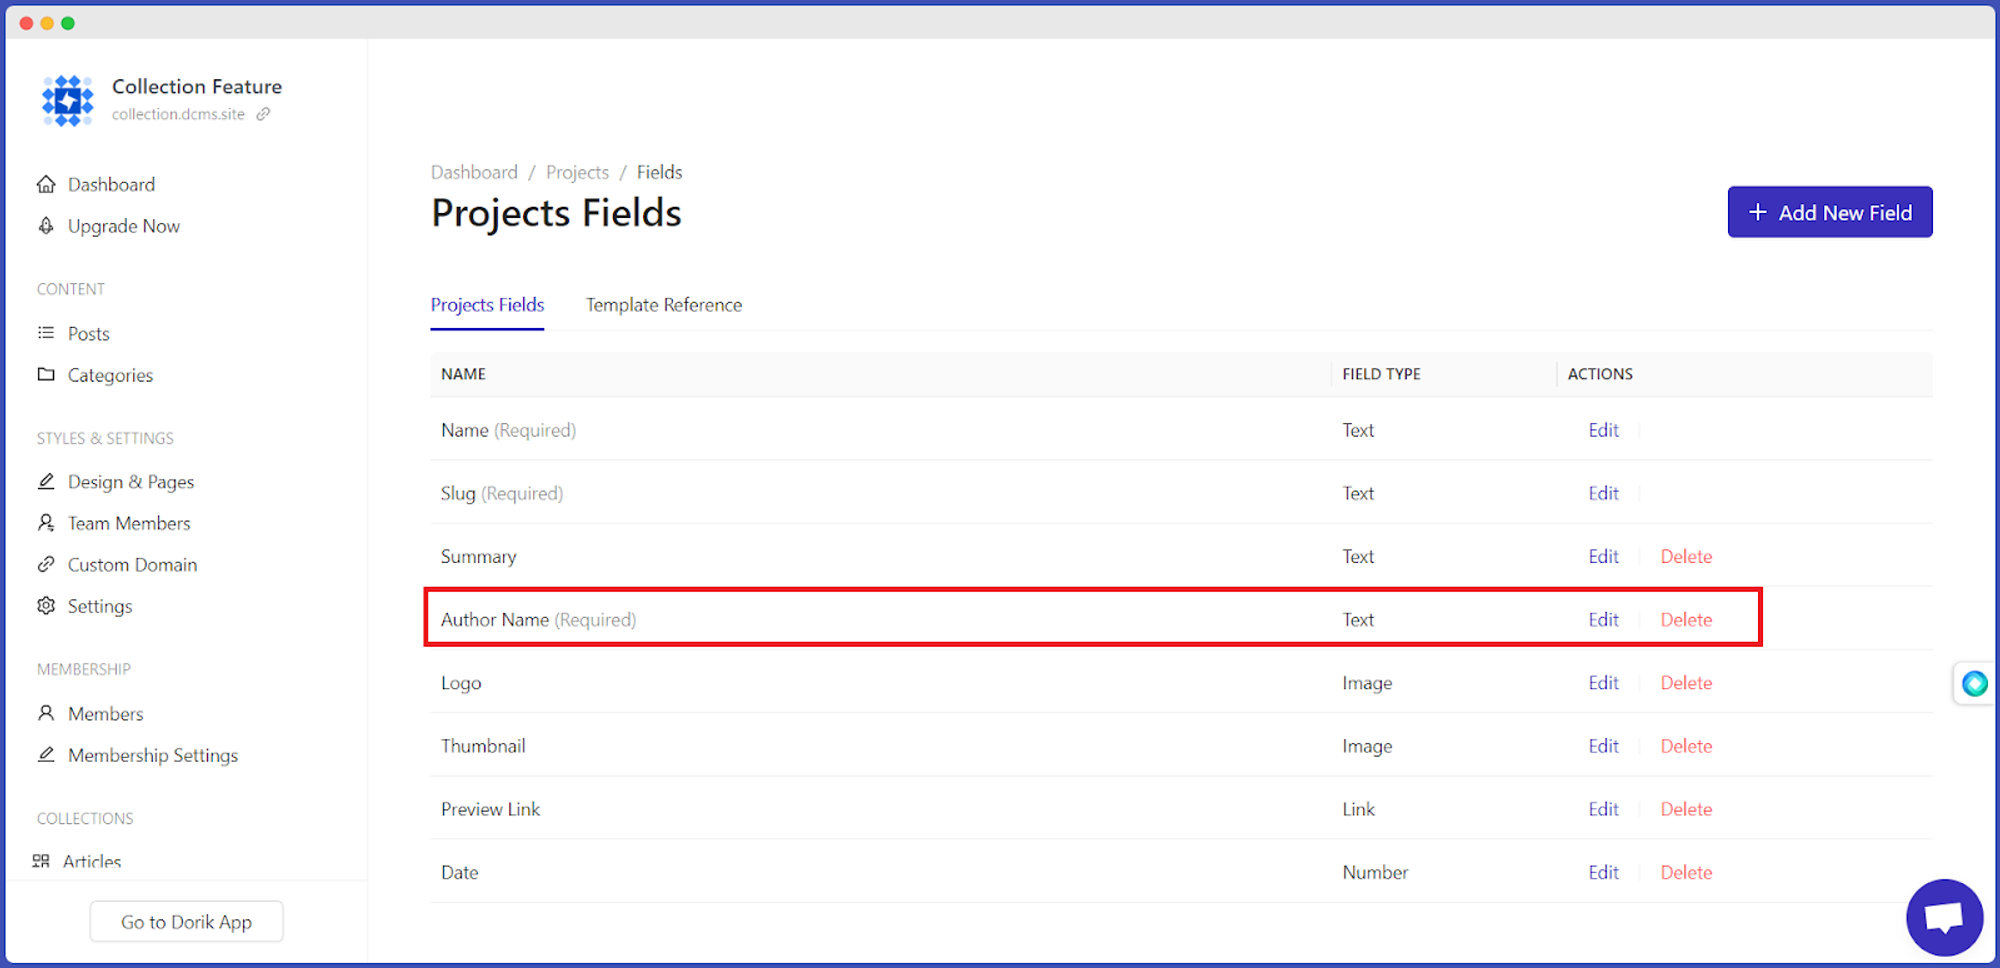Open Team Members in the sidebar
Screen dimensions: 2000x968
(x=129, y=523)
